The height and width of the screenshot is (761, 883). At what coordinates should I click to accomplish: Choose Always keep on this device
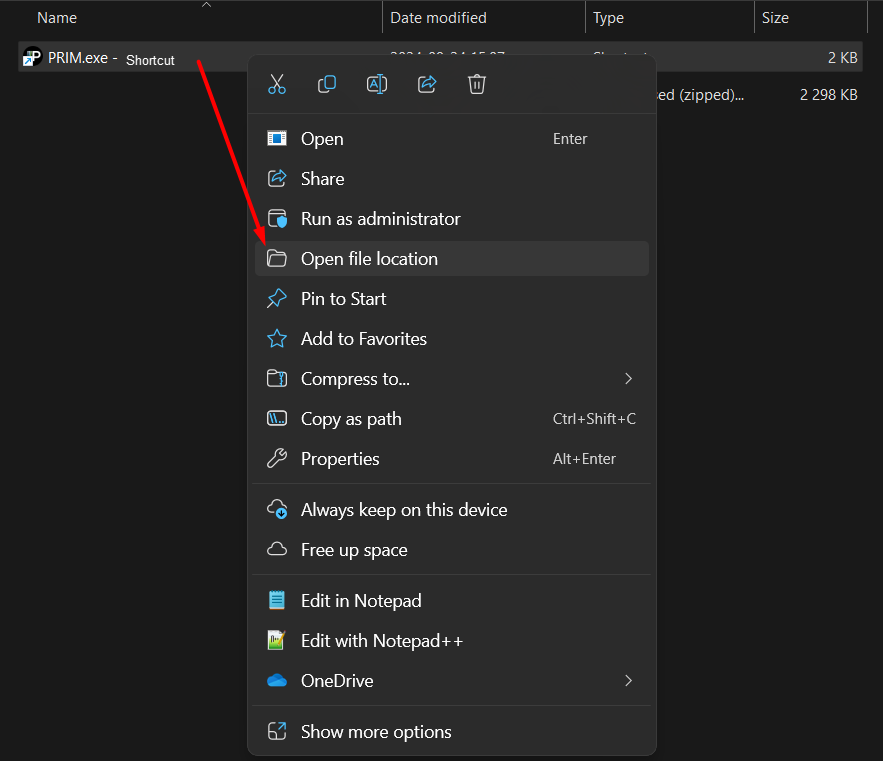[x=404, y=510]
